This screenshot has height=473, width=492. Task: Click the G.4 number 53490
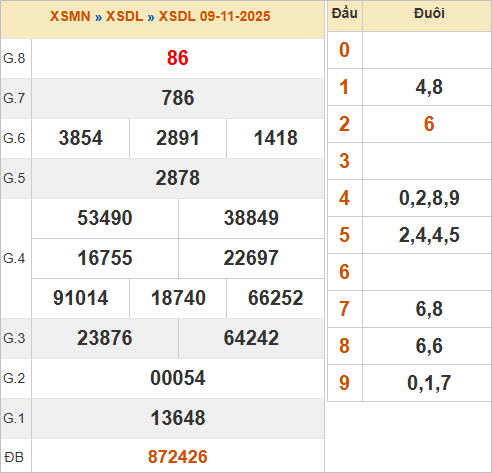coord(105,218)
